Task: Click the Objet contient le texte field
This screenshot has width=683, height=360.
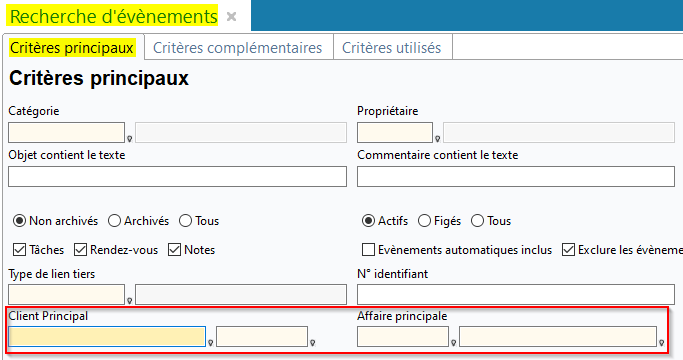Action: click(177, 177)
